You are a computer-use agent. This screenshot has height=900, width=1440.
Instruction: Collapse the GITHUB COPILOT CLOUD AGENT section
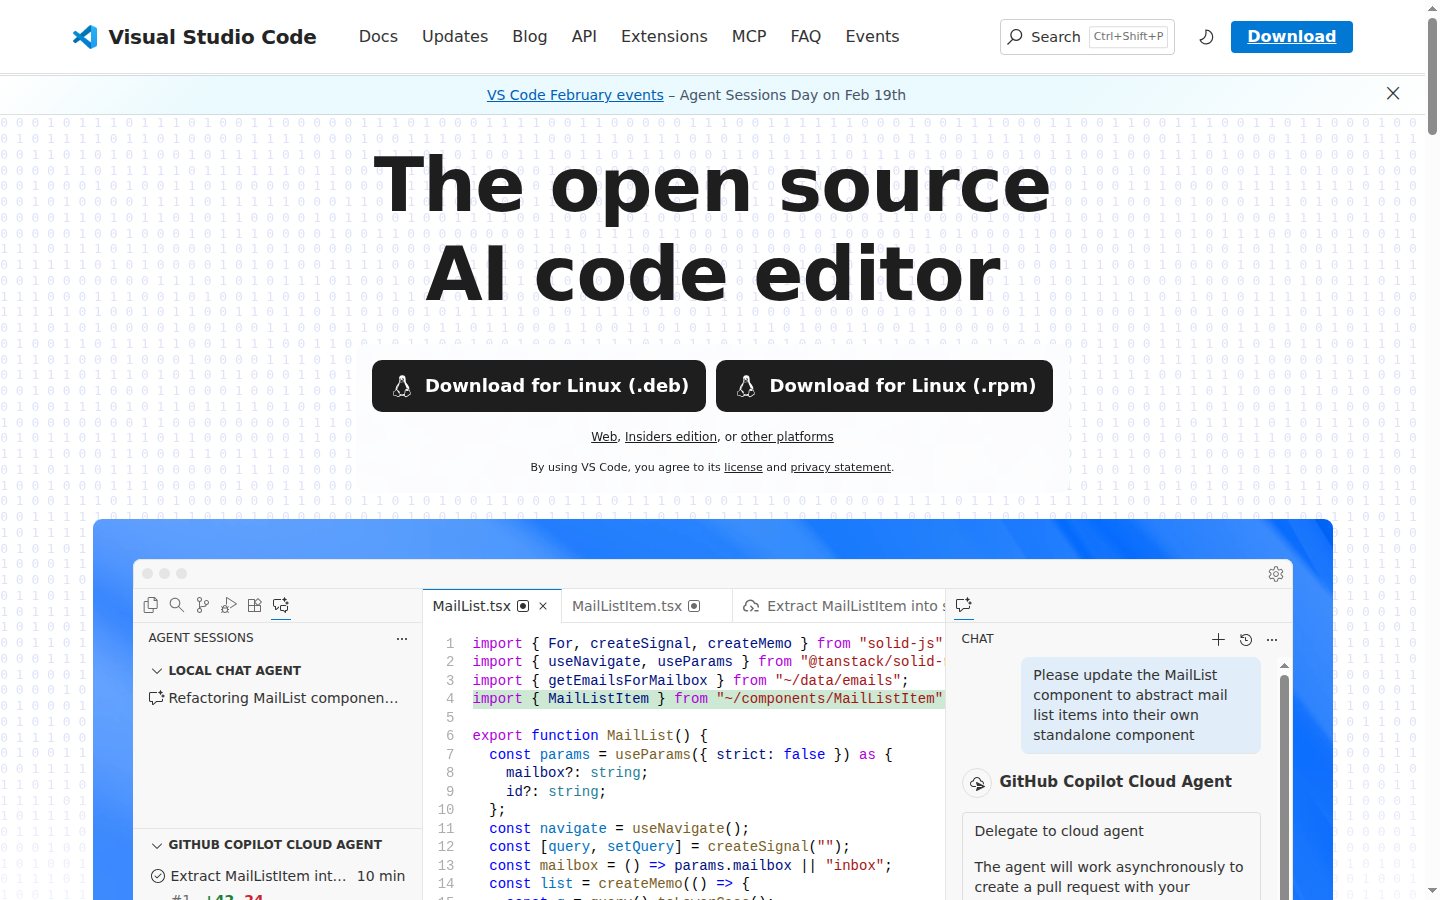(157, 844)
